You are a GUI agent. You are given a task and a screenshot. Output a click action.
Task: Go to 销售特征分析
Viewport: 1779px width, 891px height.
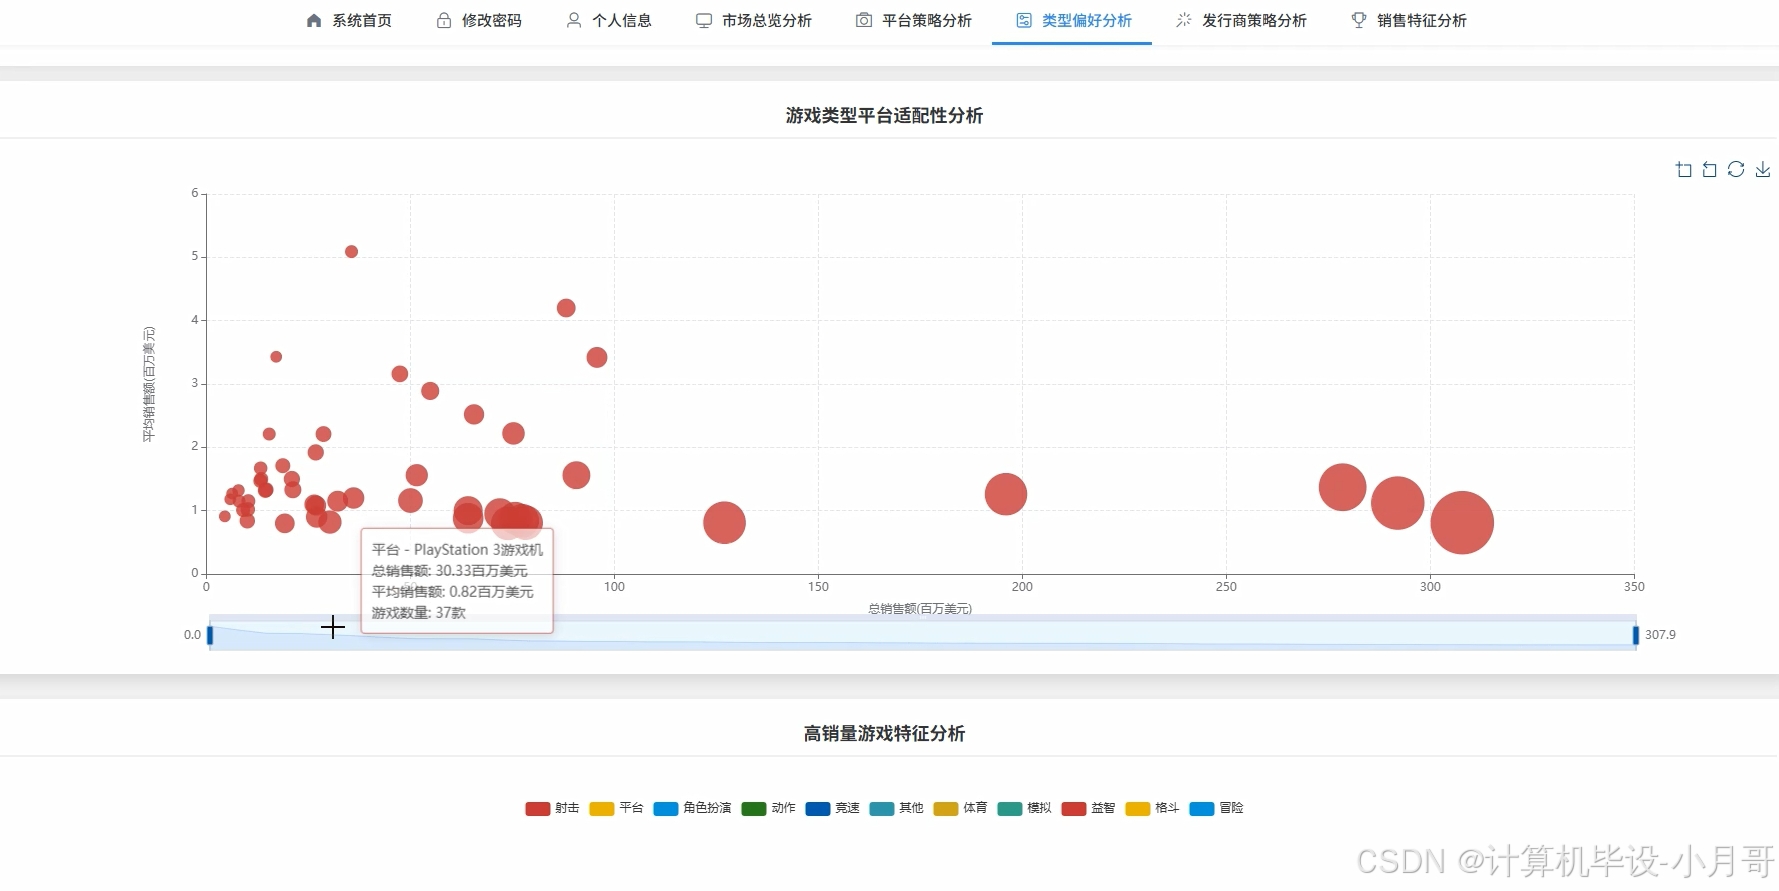(1409, 20)
